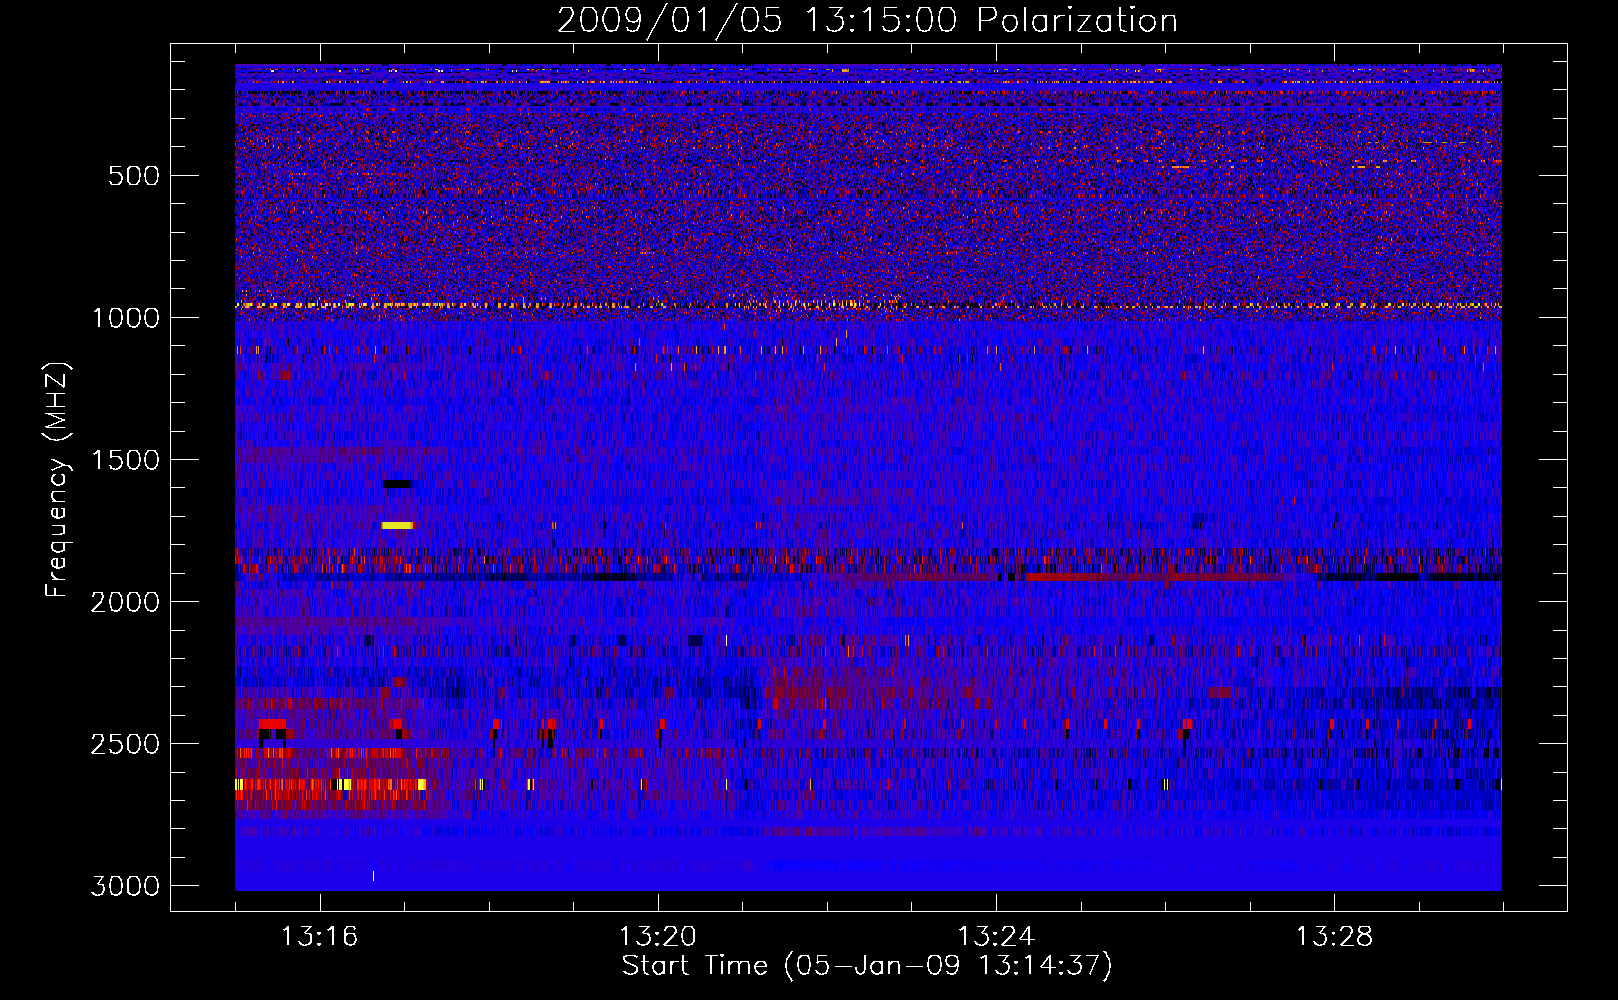Click the 13:20 time tick label
This screenshot has width=1618, height=1000.
click(x=658, y=937)
